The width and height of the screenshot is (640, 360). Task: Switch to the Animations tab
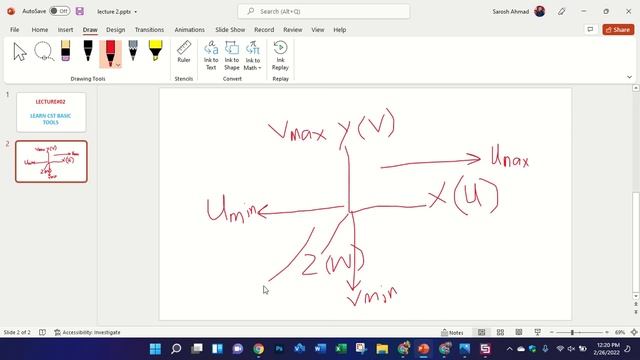189,30
